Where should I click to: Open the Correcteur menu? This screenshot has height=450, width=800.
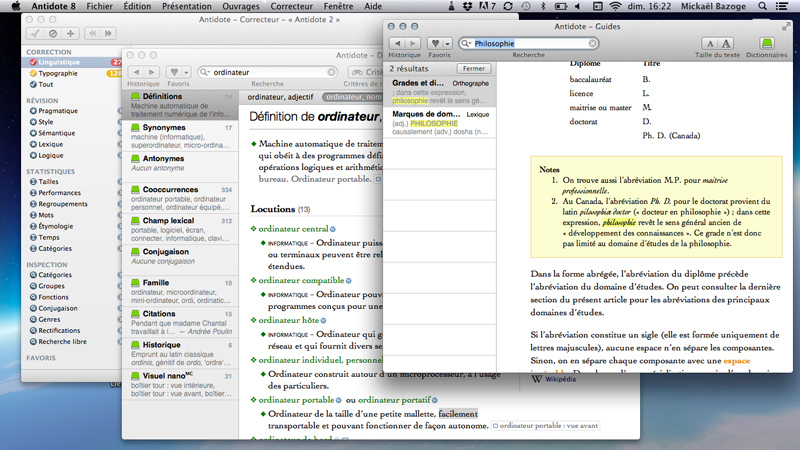pyautogui.click(x=291, y=6)
